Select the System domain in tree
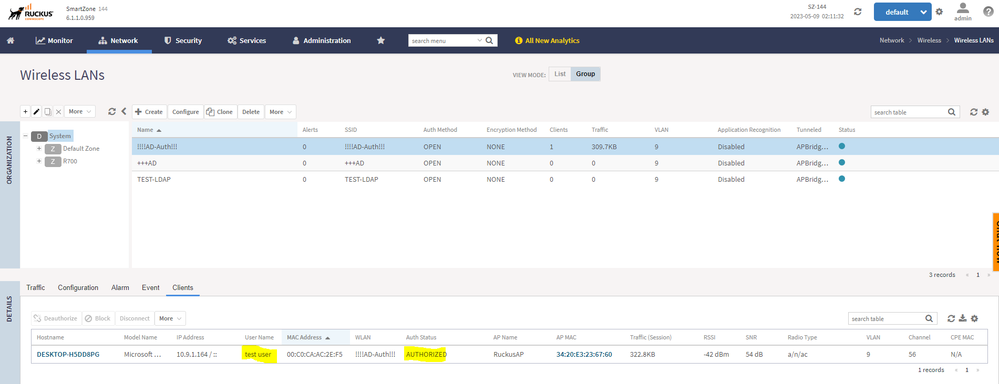 coord(61,136)
